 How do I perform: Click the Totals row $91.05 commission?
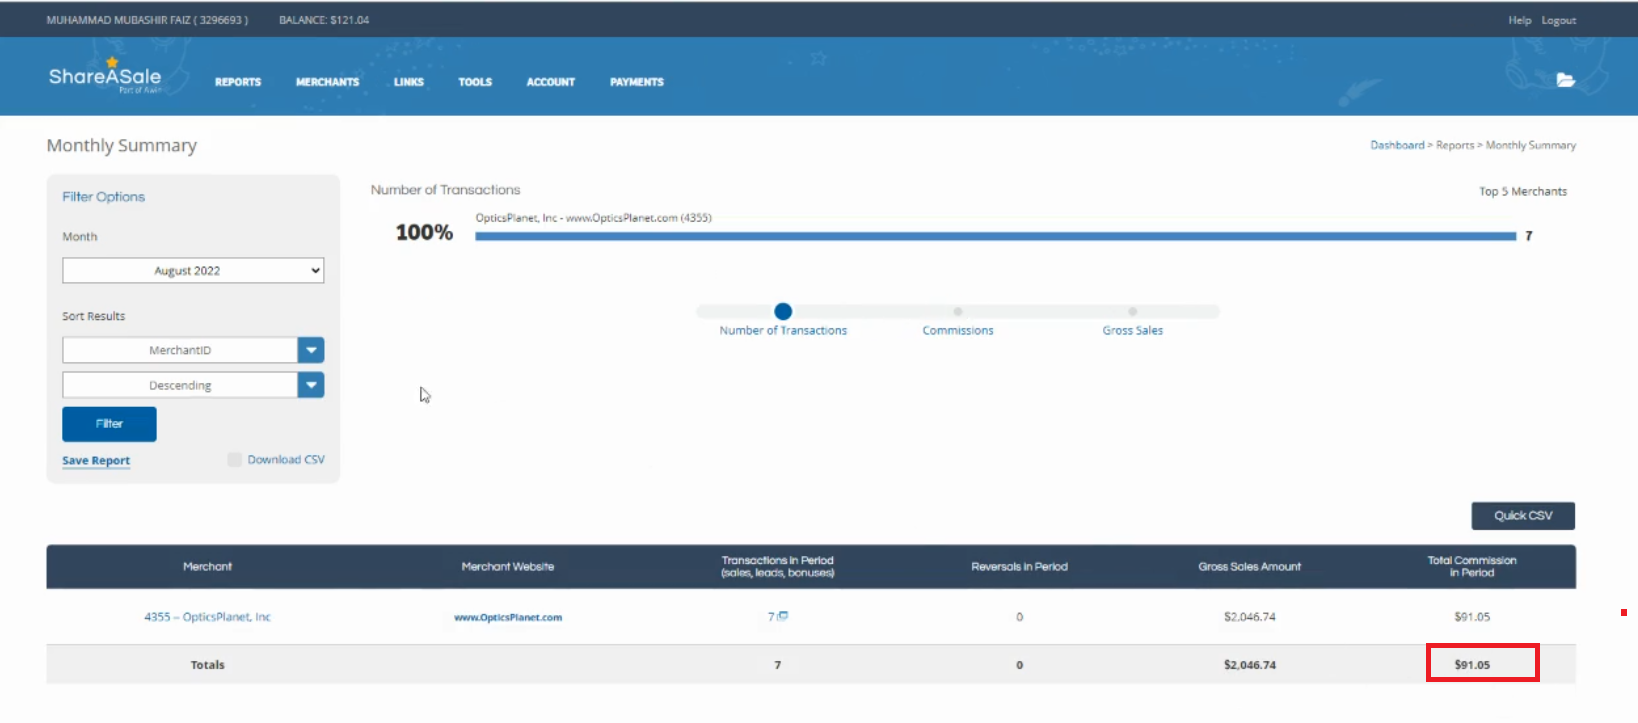(x=1472, y=665)
